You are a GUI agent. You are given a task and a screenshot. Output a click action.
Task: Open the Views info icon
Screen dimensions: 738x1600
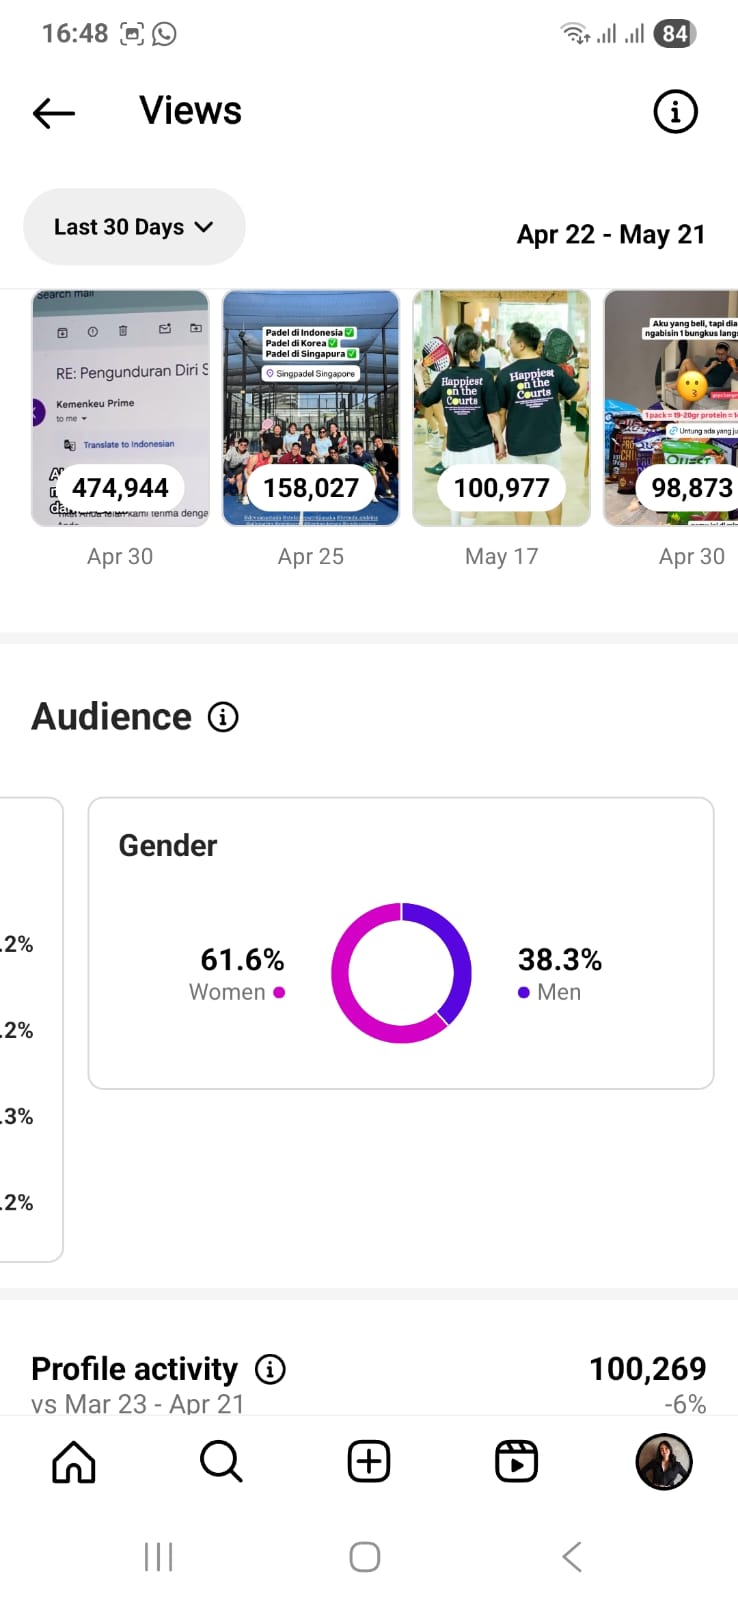point(675,112)
